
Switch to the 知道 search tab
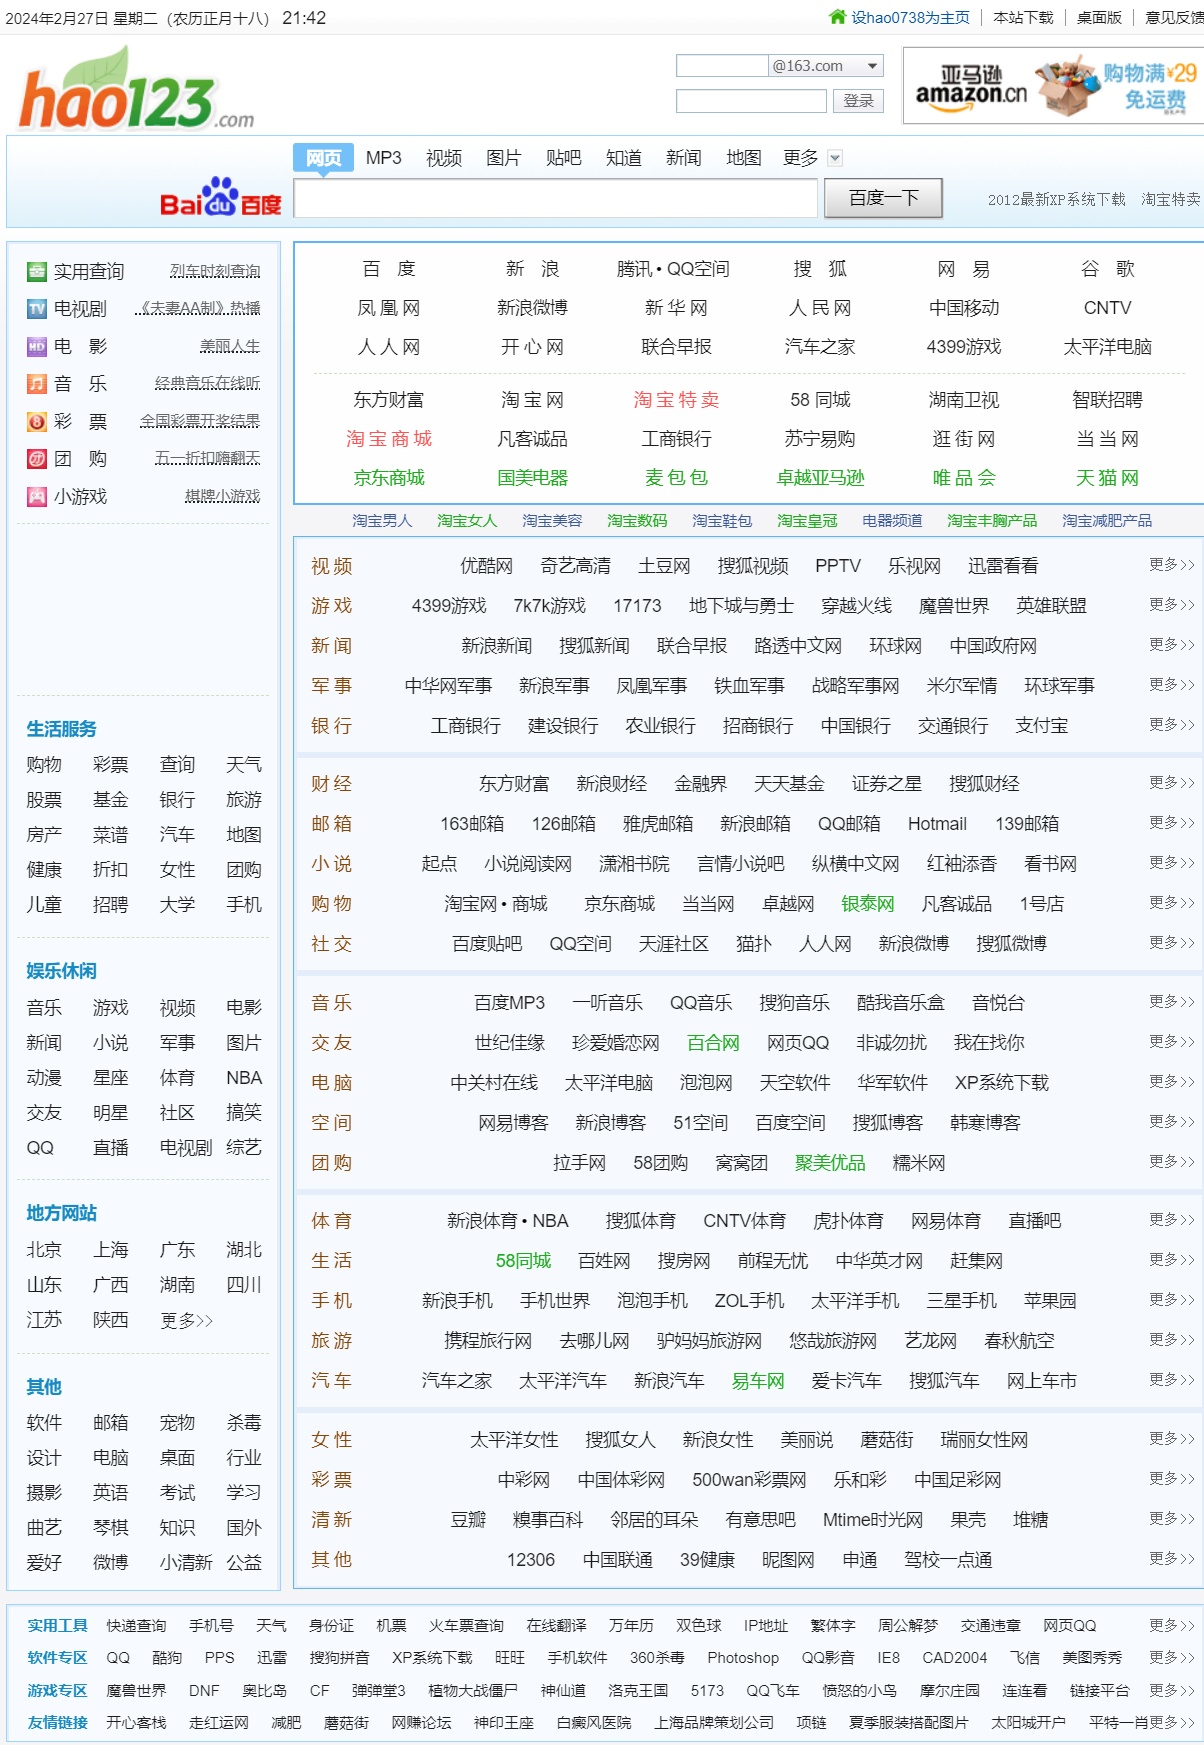coord(623,158)
